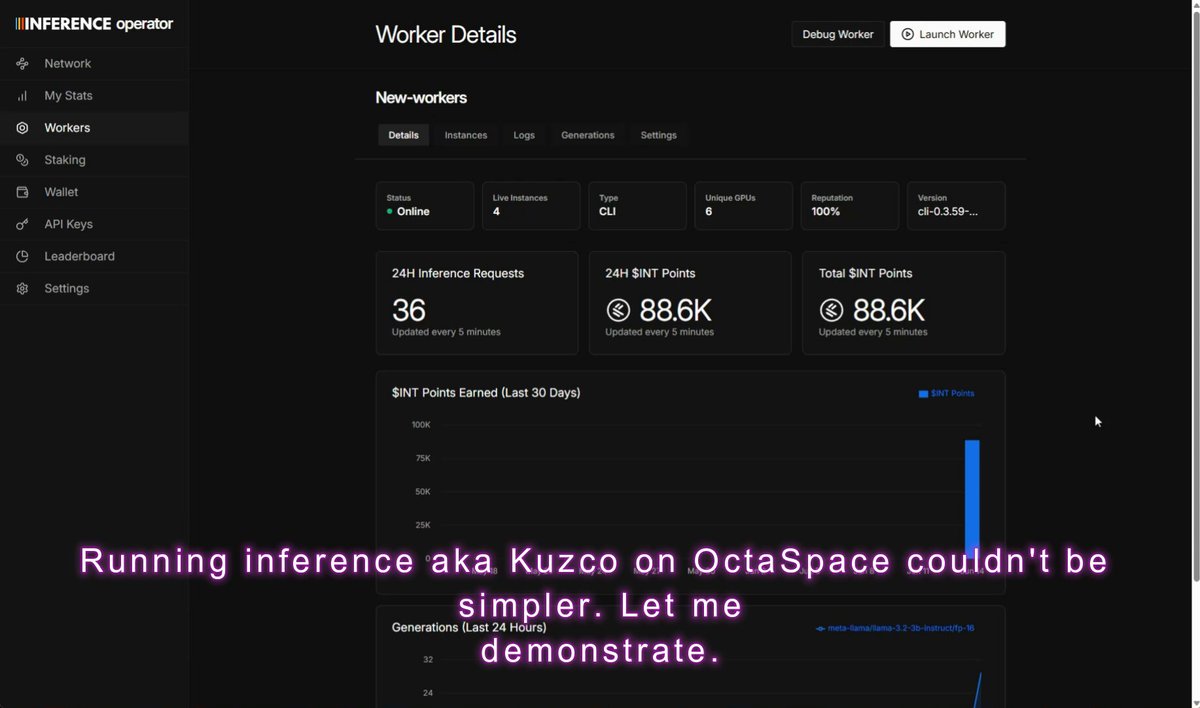Open Settings from the sidebar

(x=94, y=288)
